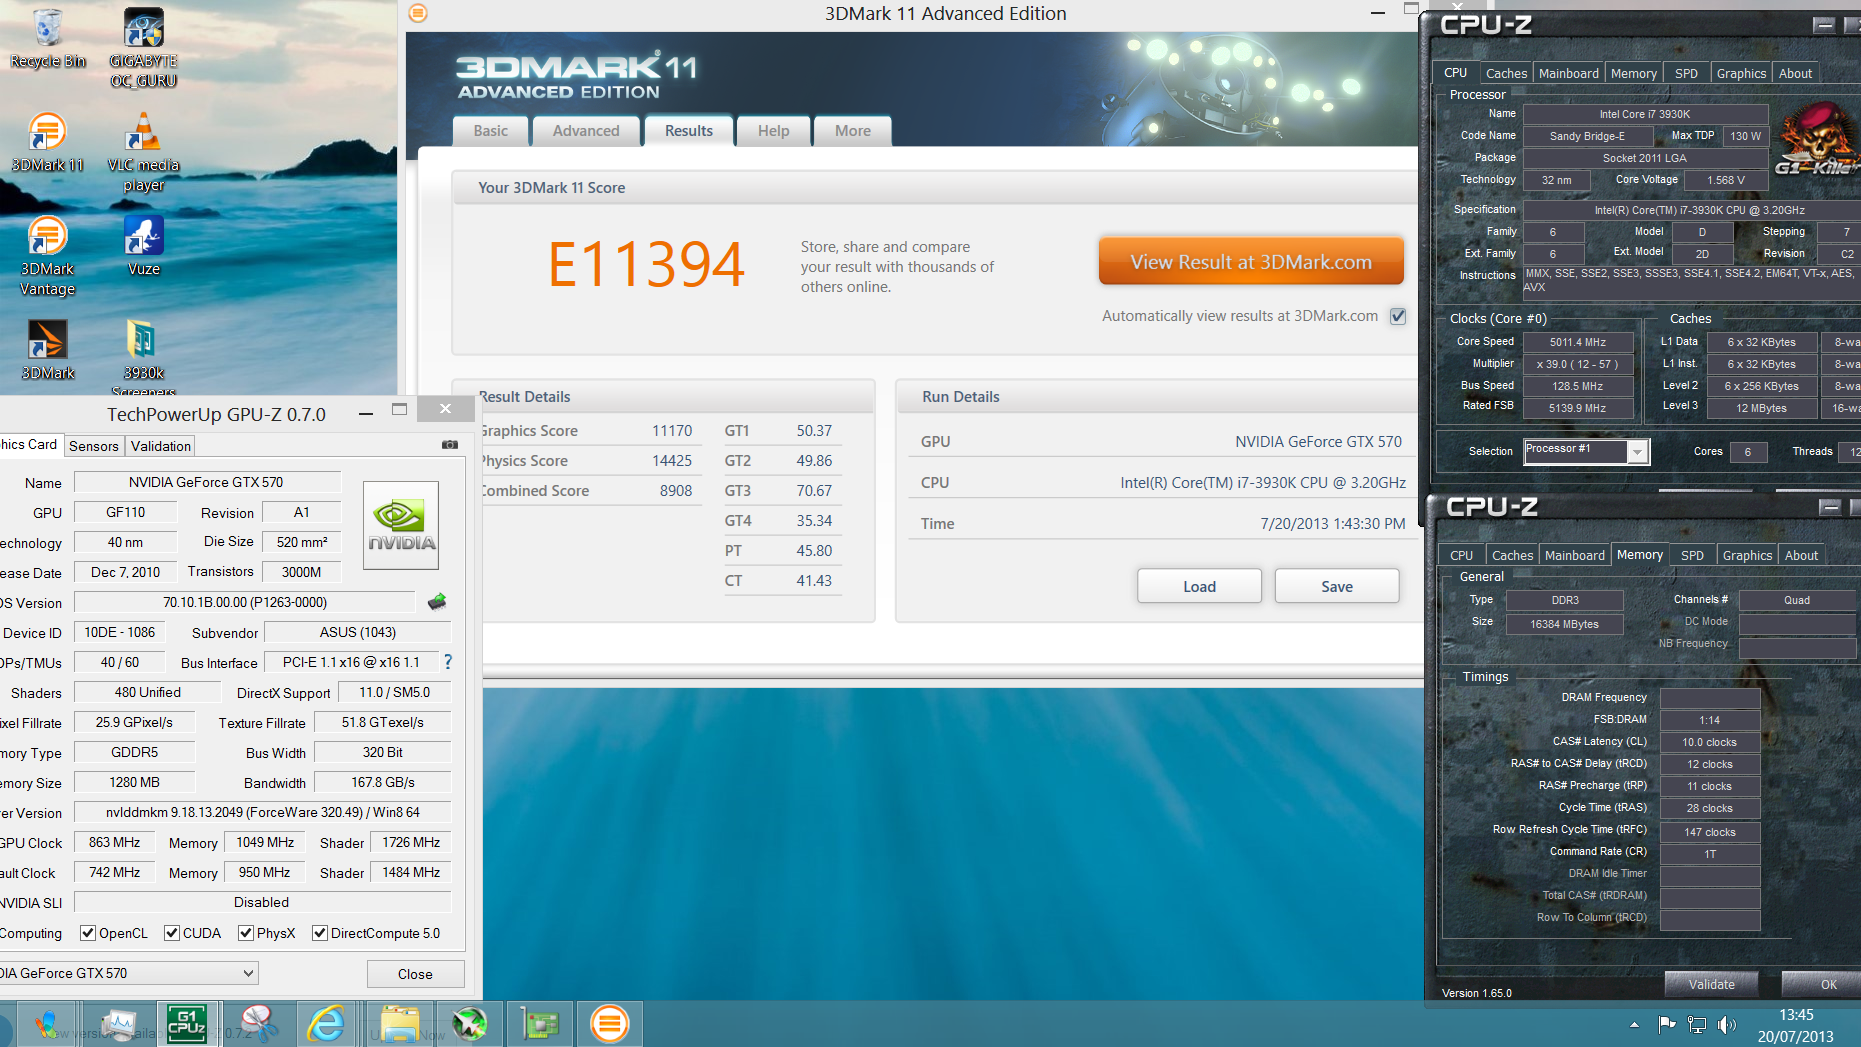This screenshot has width=1861, height=1047.
Task: Click Graphics Score value 11170
Action: pos(672,431)
